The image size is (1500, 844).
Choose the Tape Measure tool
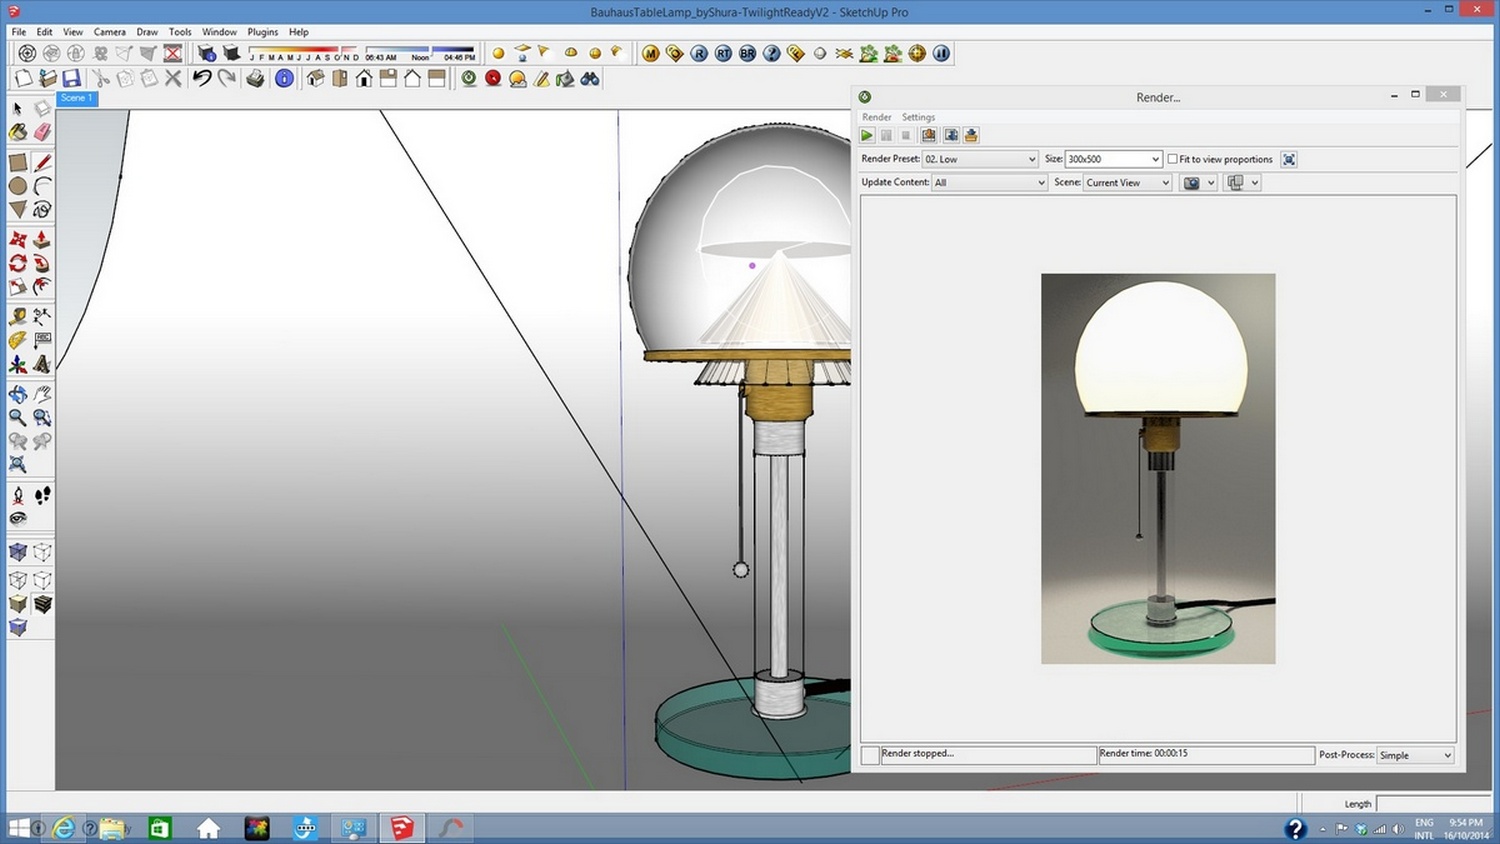[18, 316]
